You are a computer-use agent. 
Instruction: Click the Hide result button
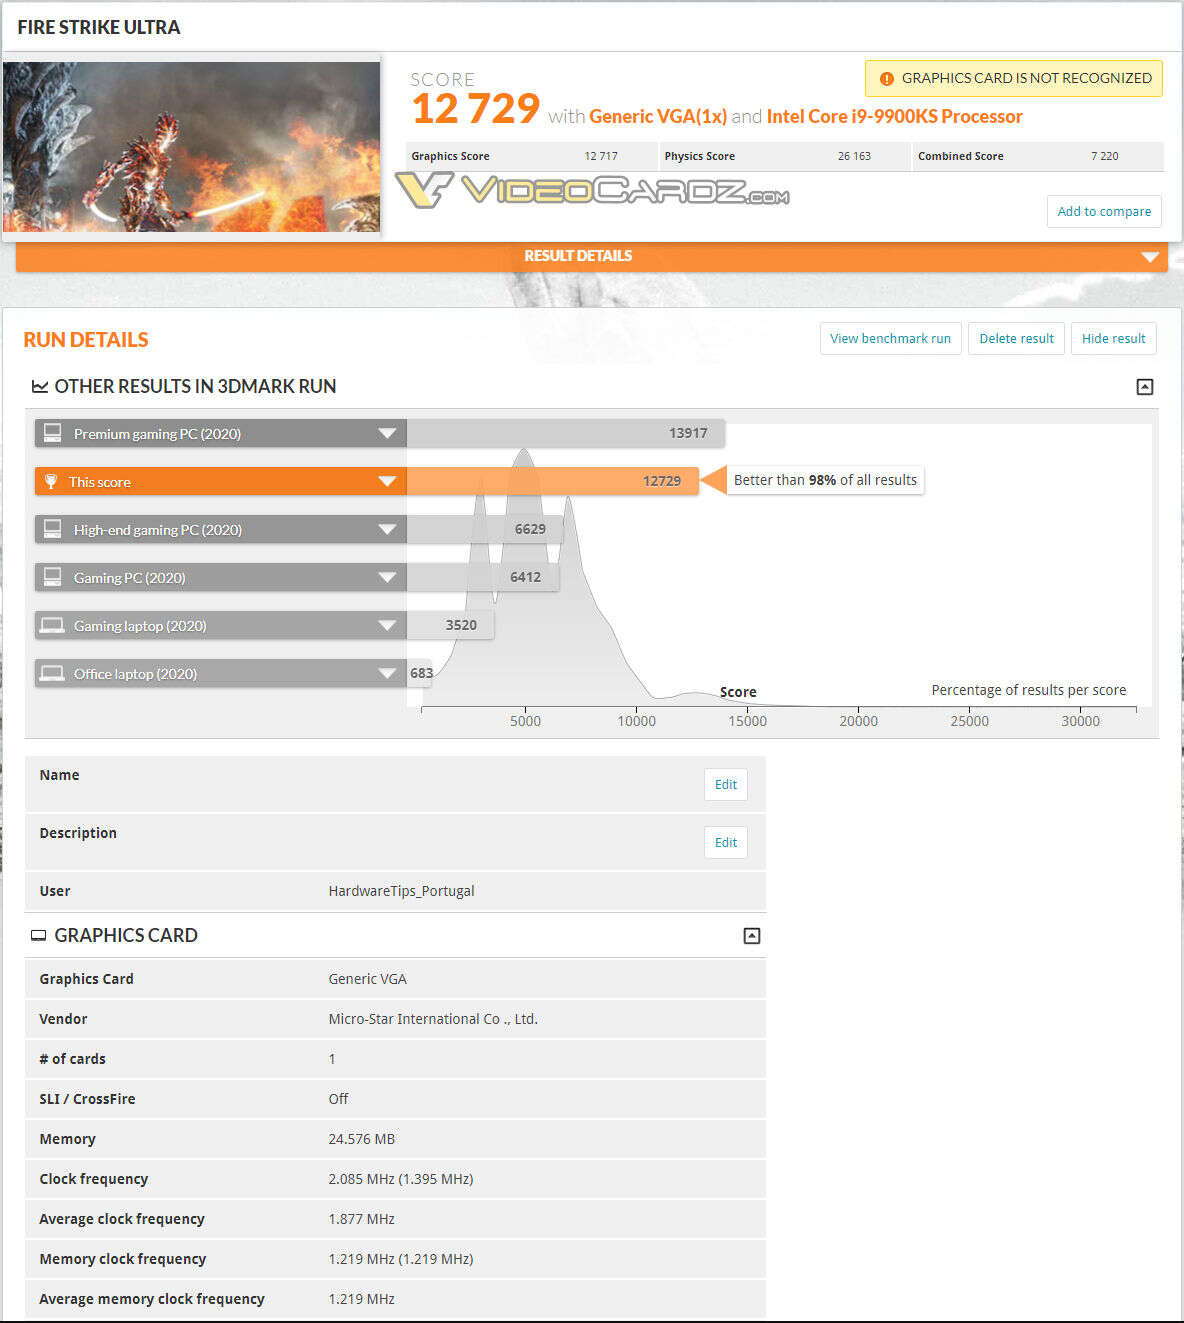click(1113, 338)
